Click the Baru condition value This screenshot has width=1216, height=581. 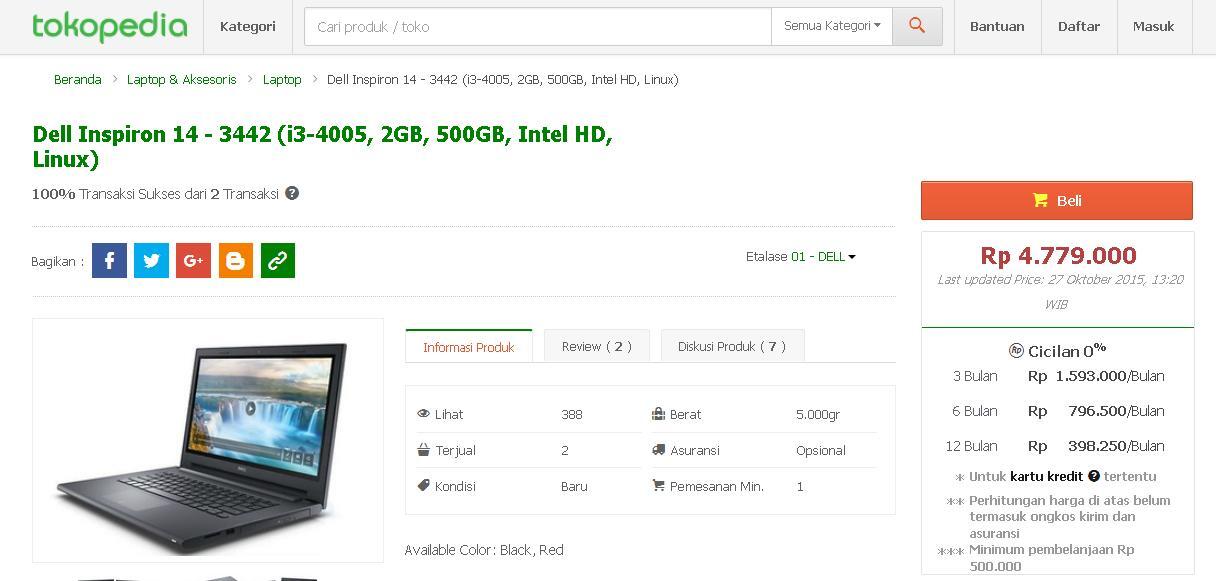coord(574,486)
